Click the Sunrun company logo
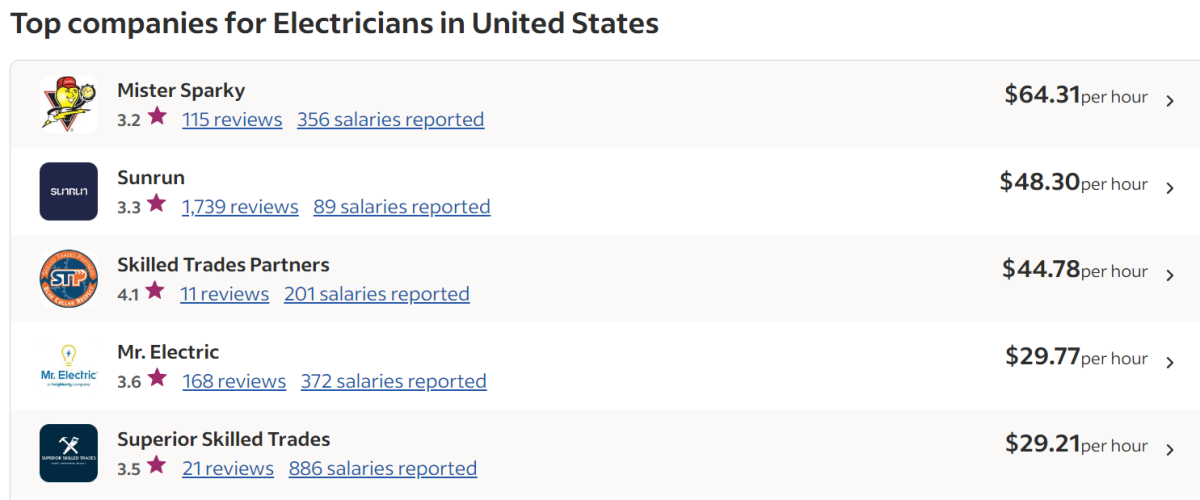Viewport: 1200px width, 500px height. coord(68,191)
